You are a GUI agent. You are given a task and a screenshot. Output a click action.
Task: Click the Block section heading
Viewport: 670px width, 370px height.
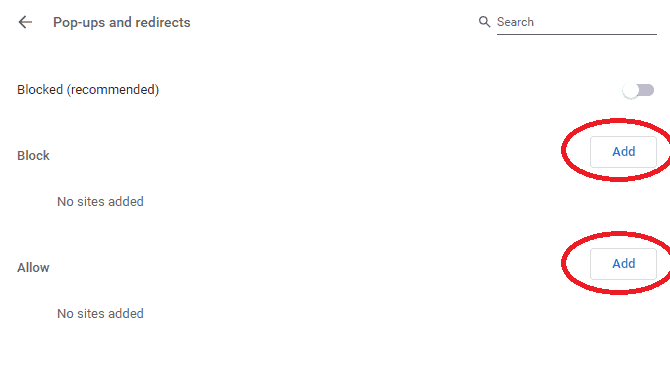coord(33,156)
